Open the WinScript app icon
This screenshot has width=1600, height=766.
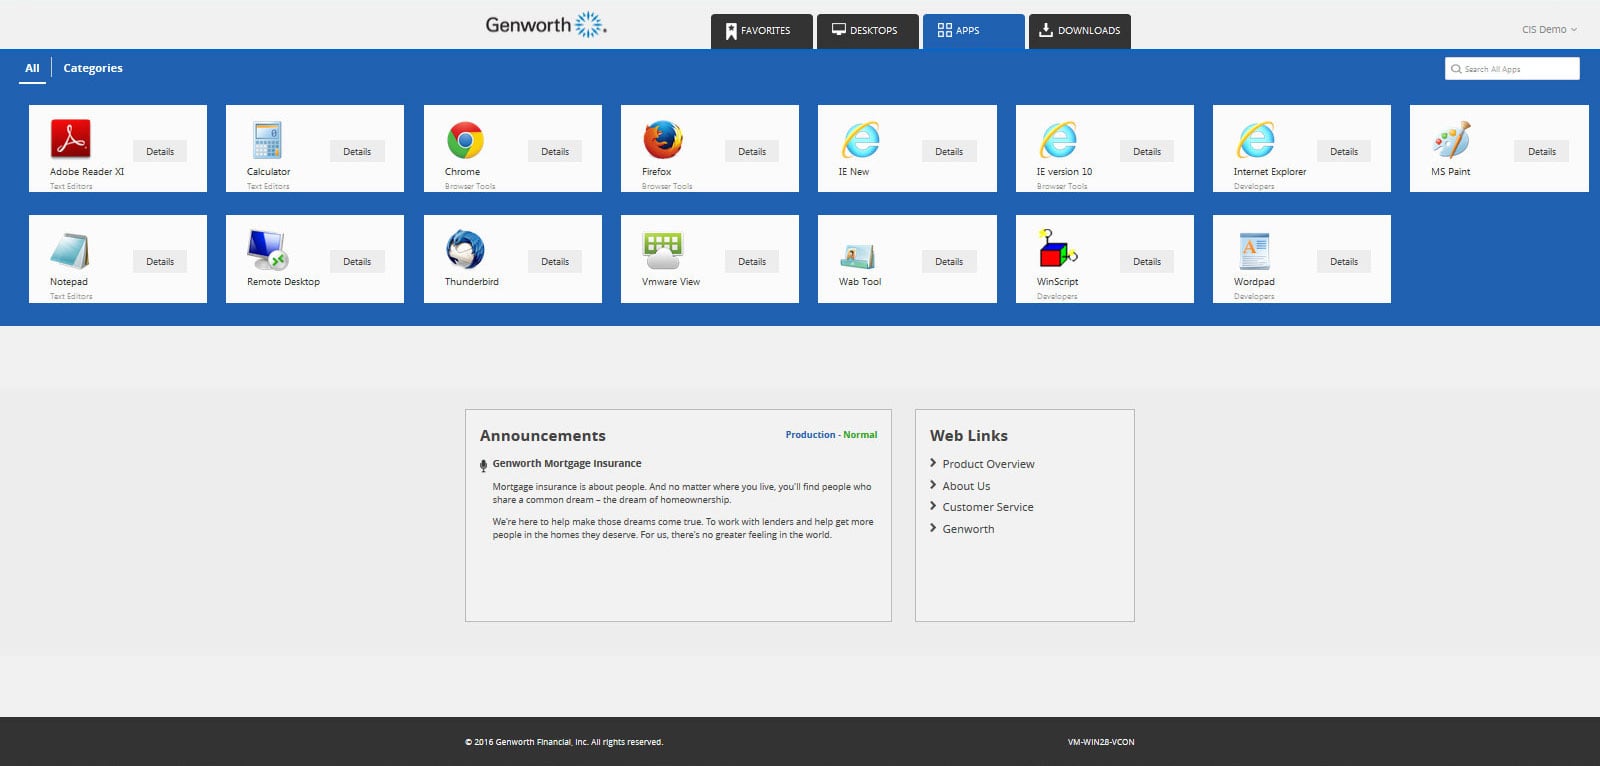(1057, 249)
